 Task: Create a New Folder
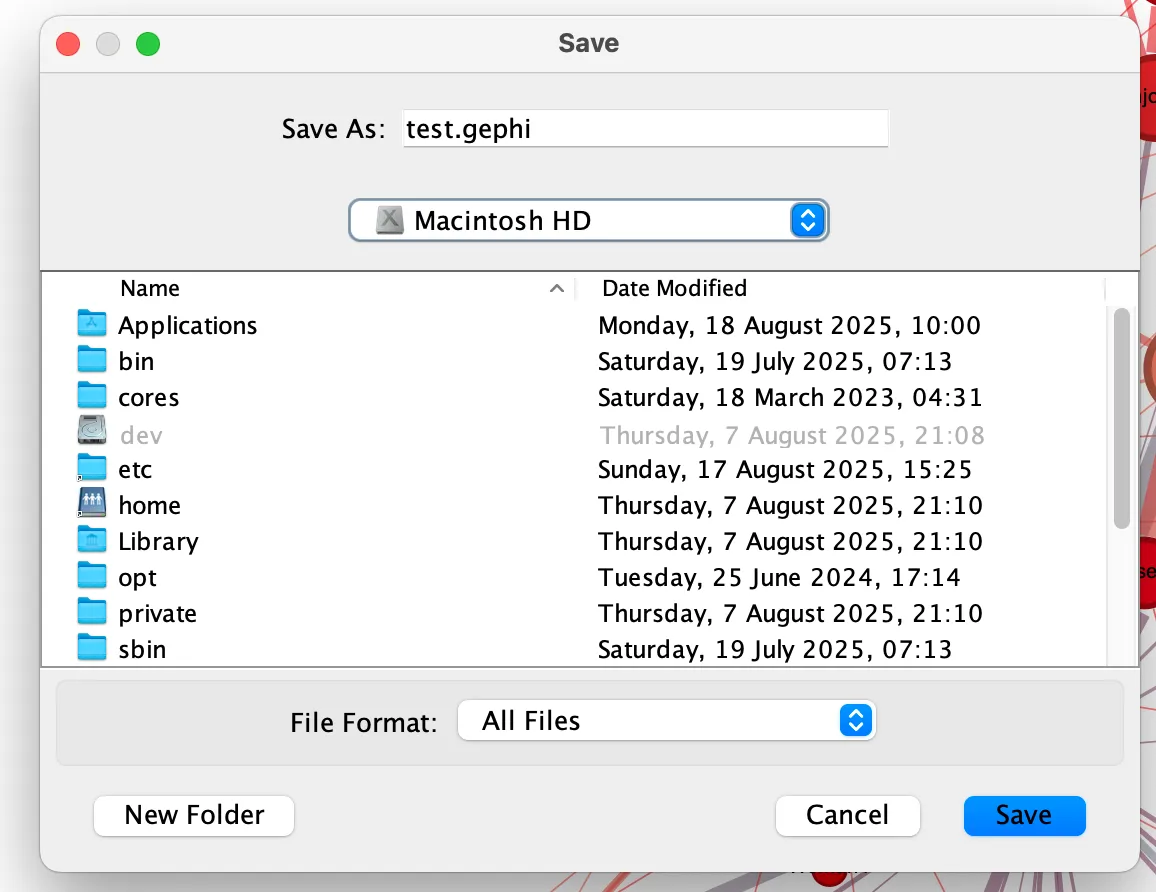194,815
